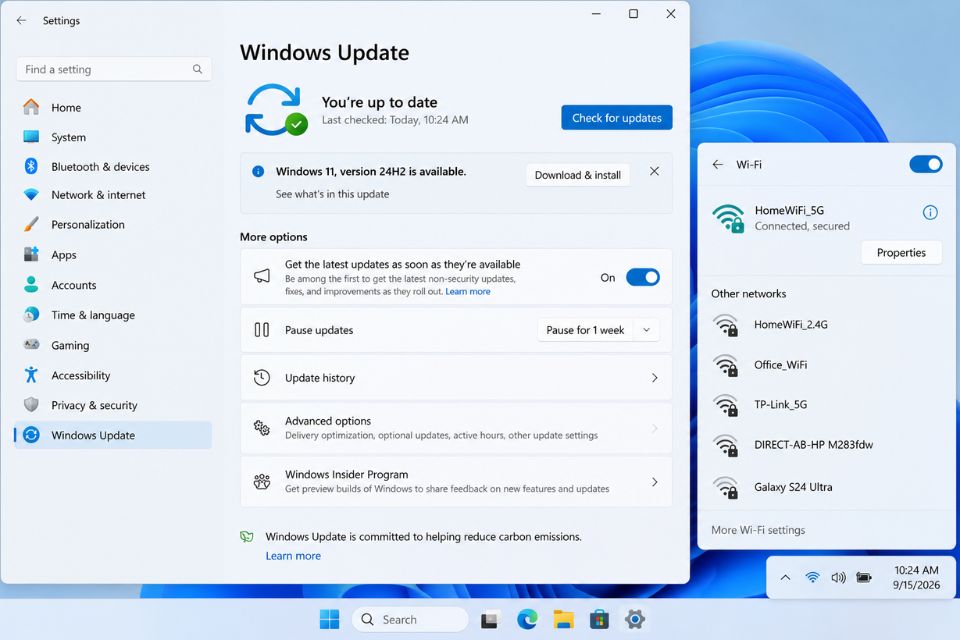Open Privacy & security settings
This screenshot has width=960, height=640.
(113, 405)
